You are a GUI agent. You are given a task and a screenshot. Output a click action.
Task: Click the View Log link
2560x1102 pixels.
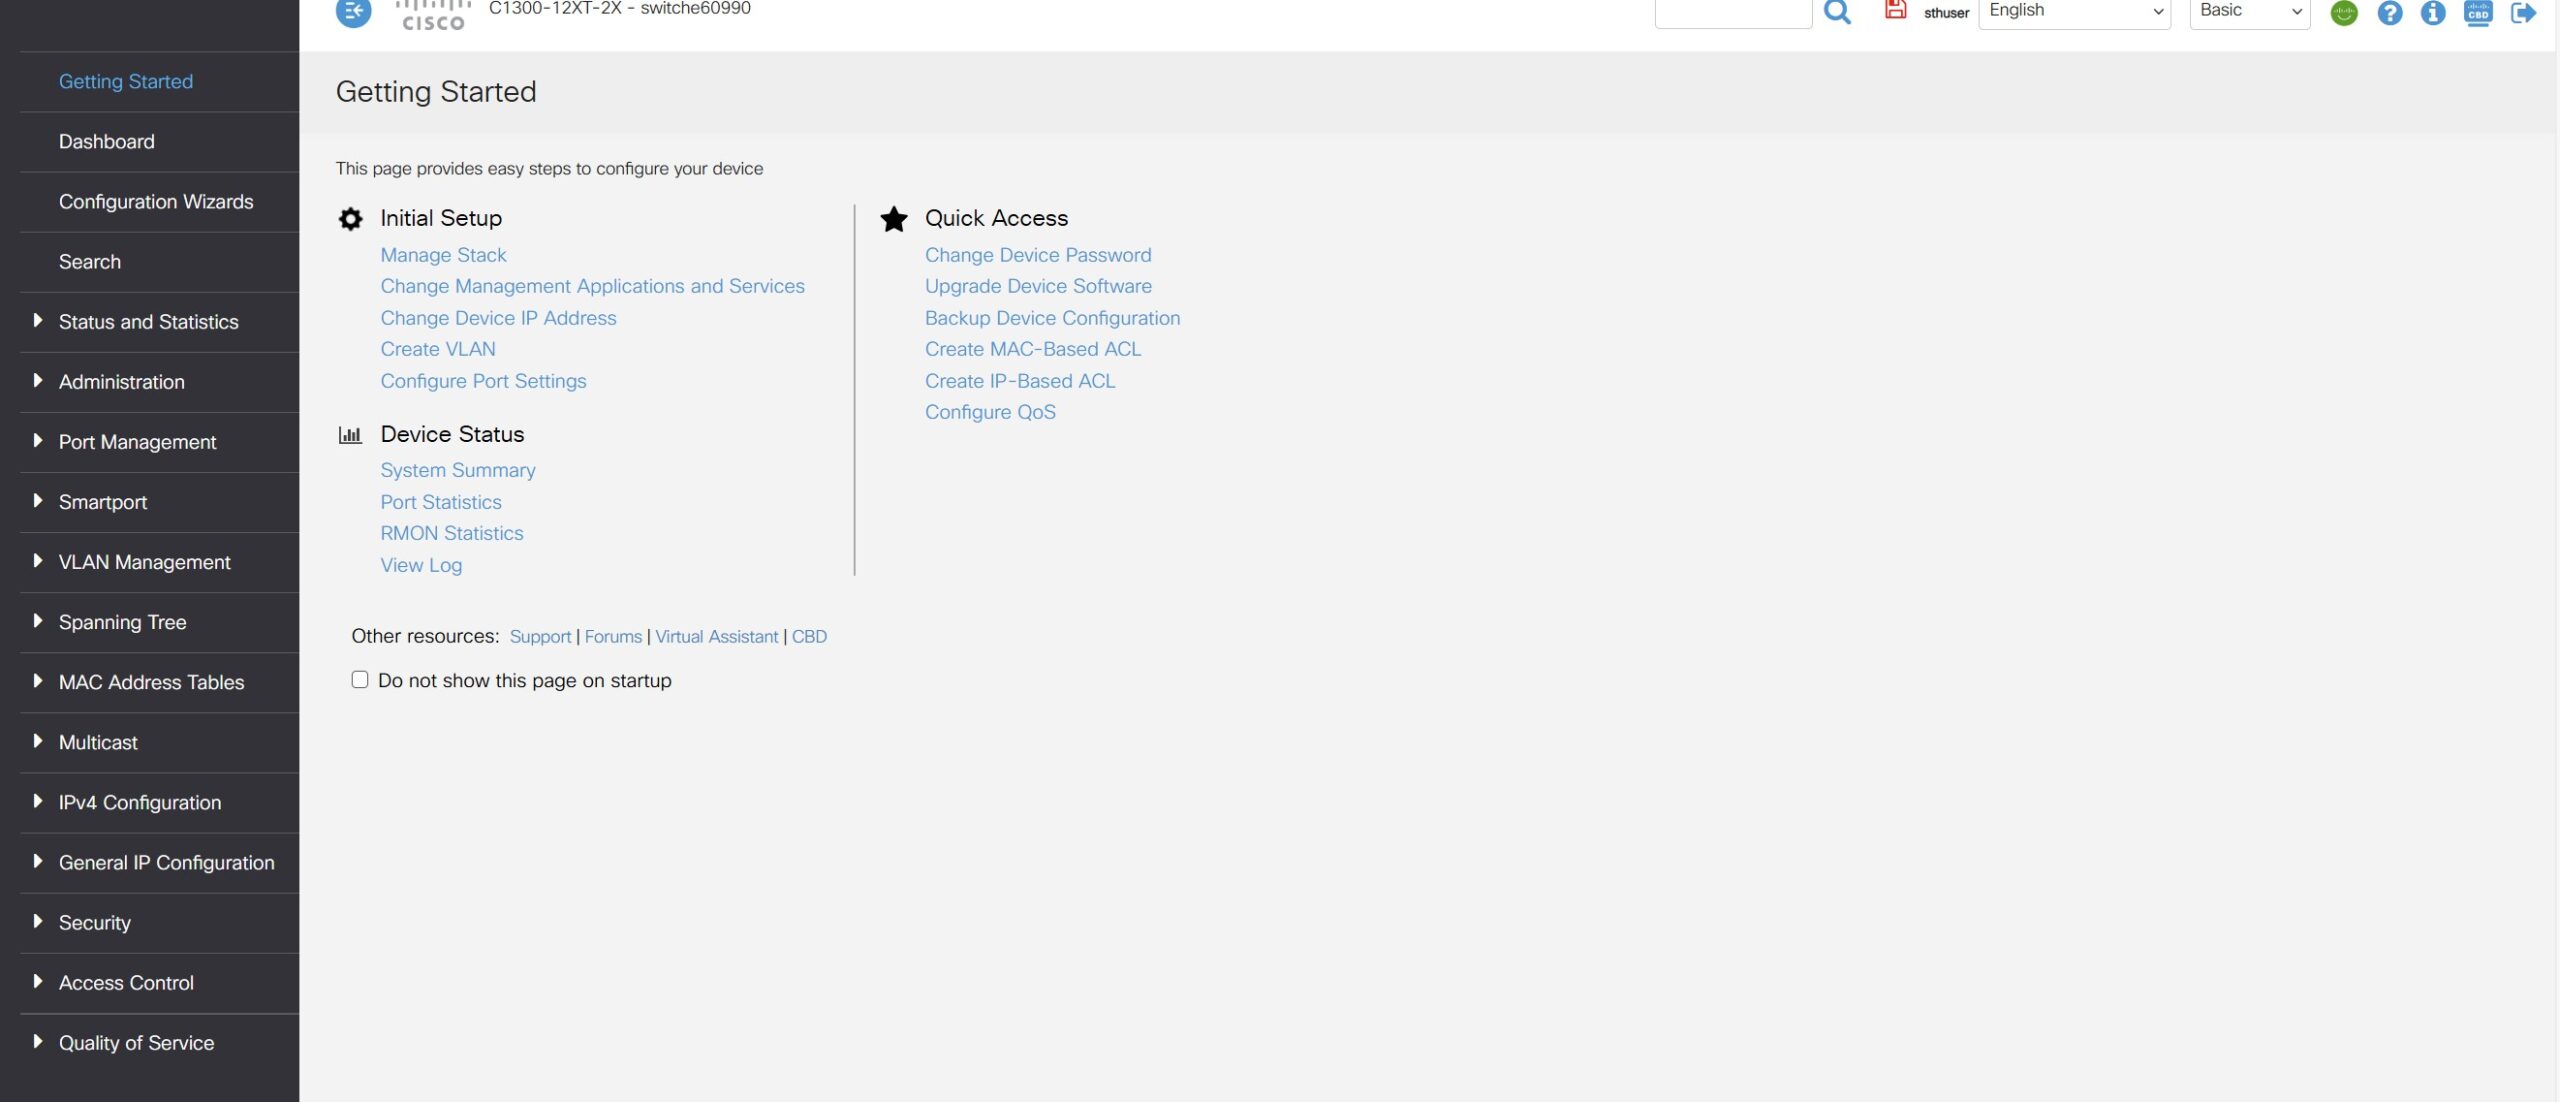(421, 565)
